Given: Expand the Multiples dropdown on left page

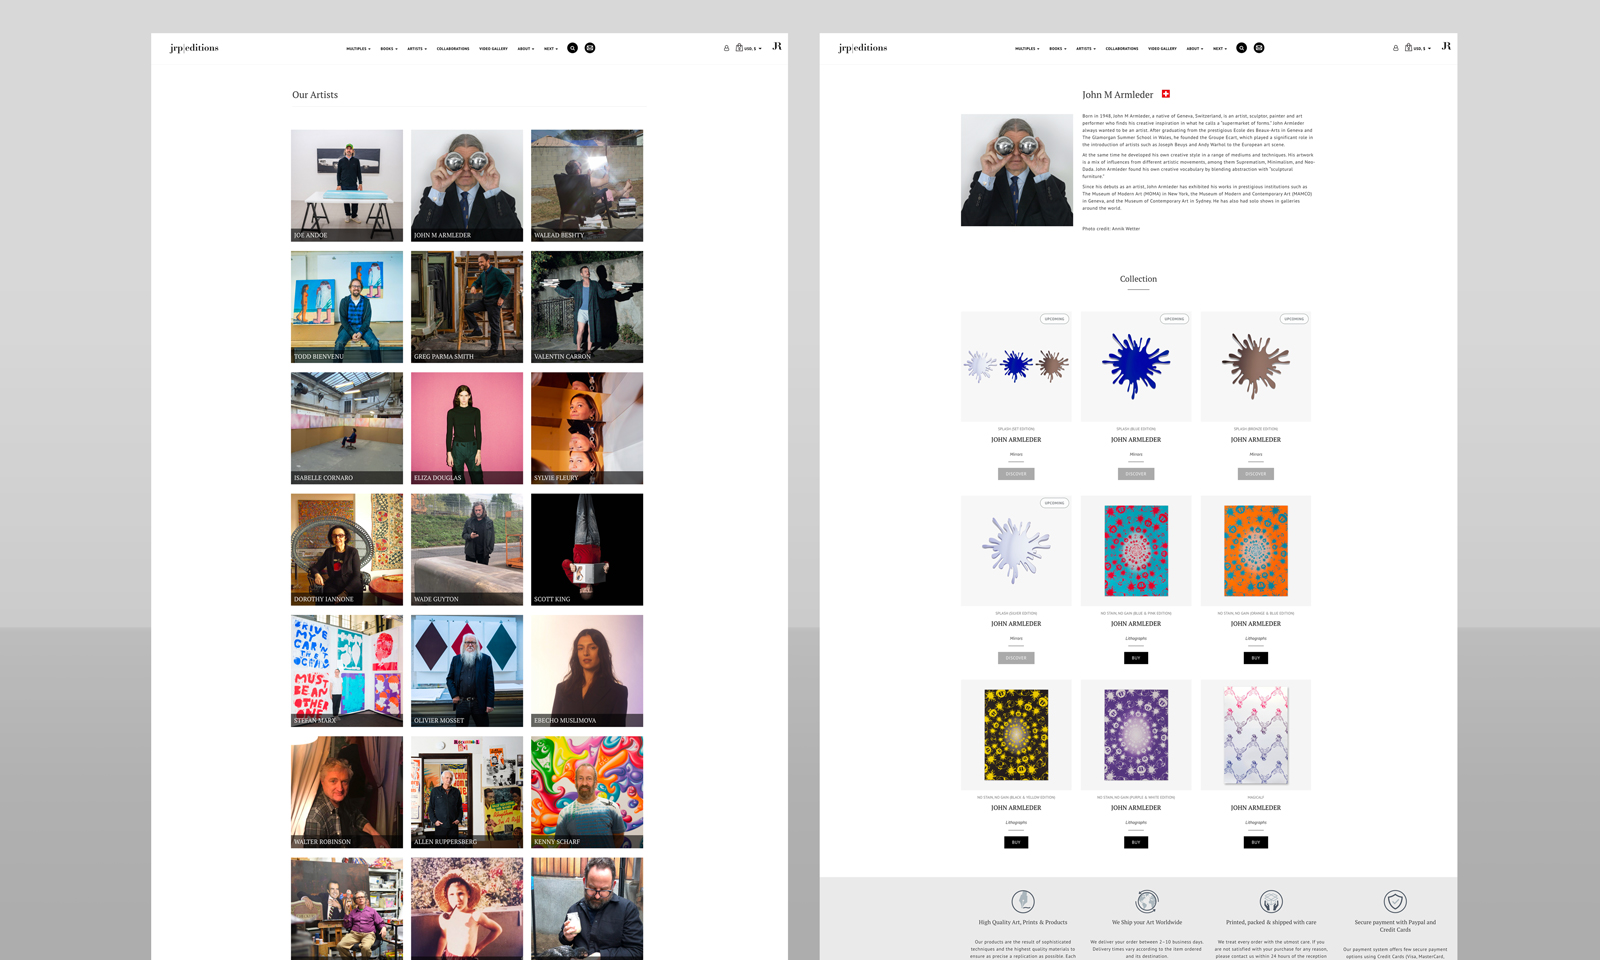Looking at the screenshot, I should click(358, 48).
